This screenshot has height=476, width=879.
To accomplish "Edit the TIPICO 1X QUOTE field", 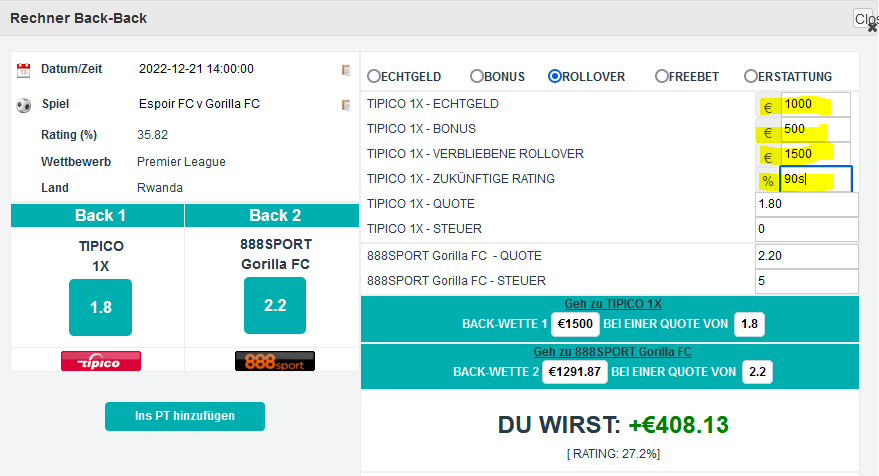I will click(x=807, y=204).
